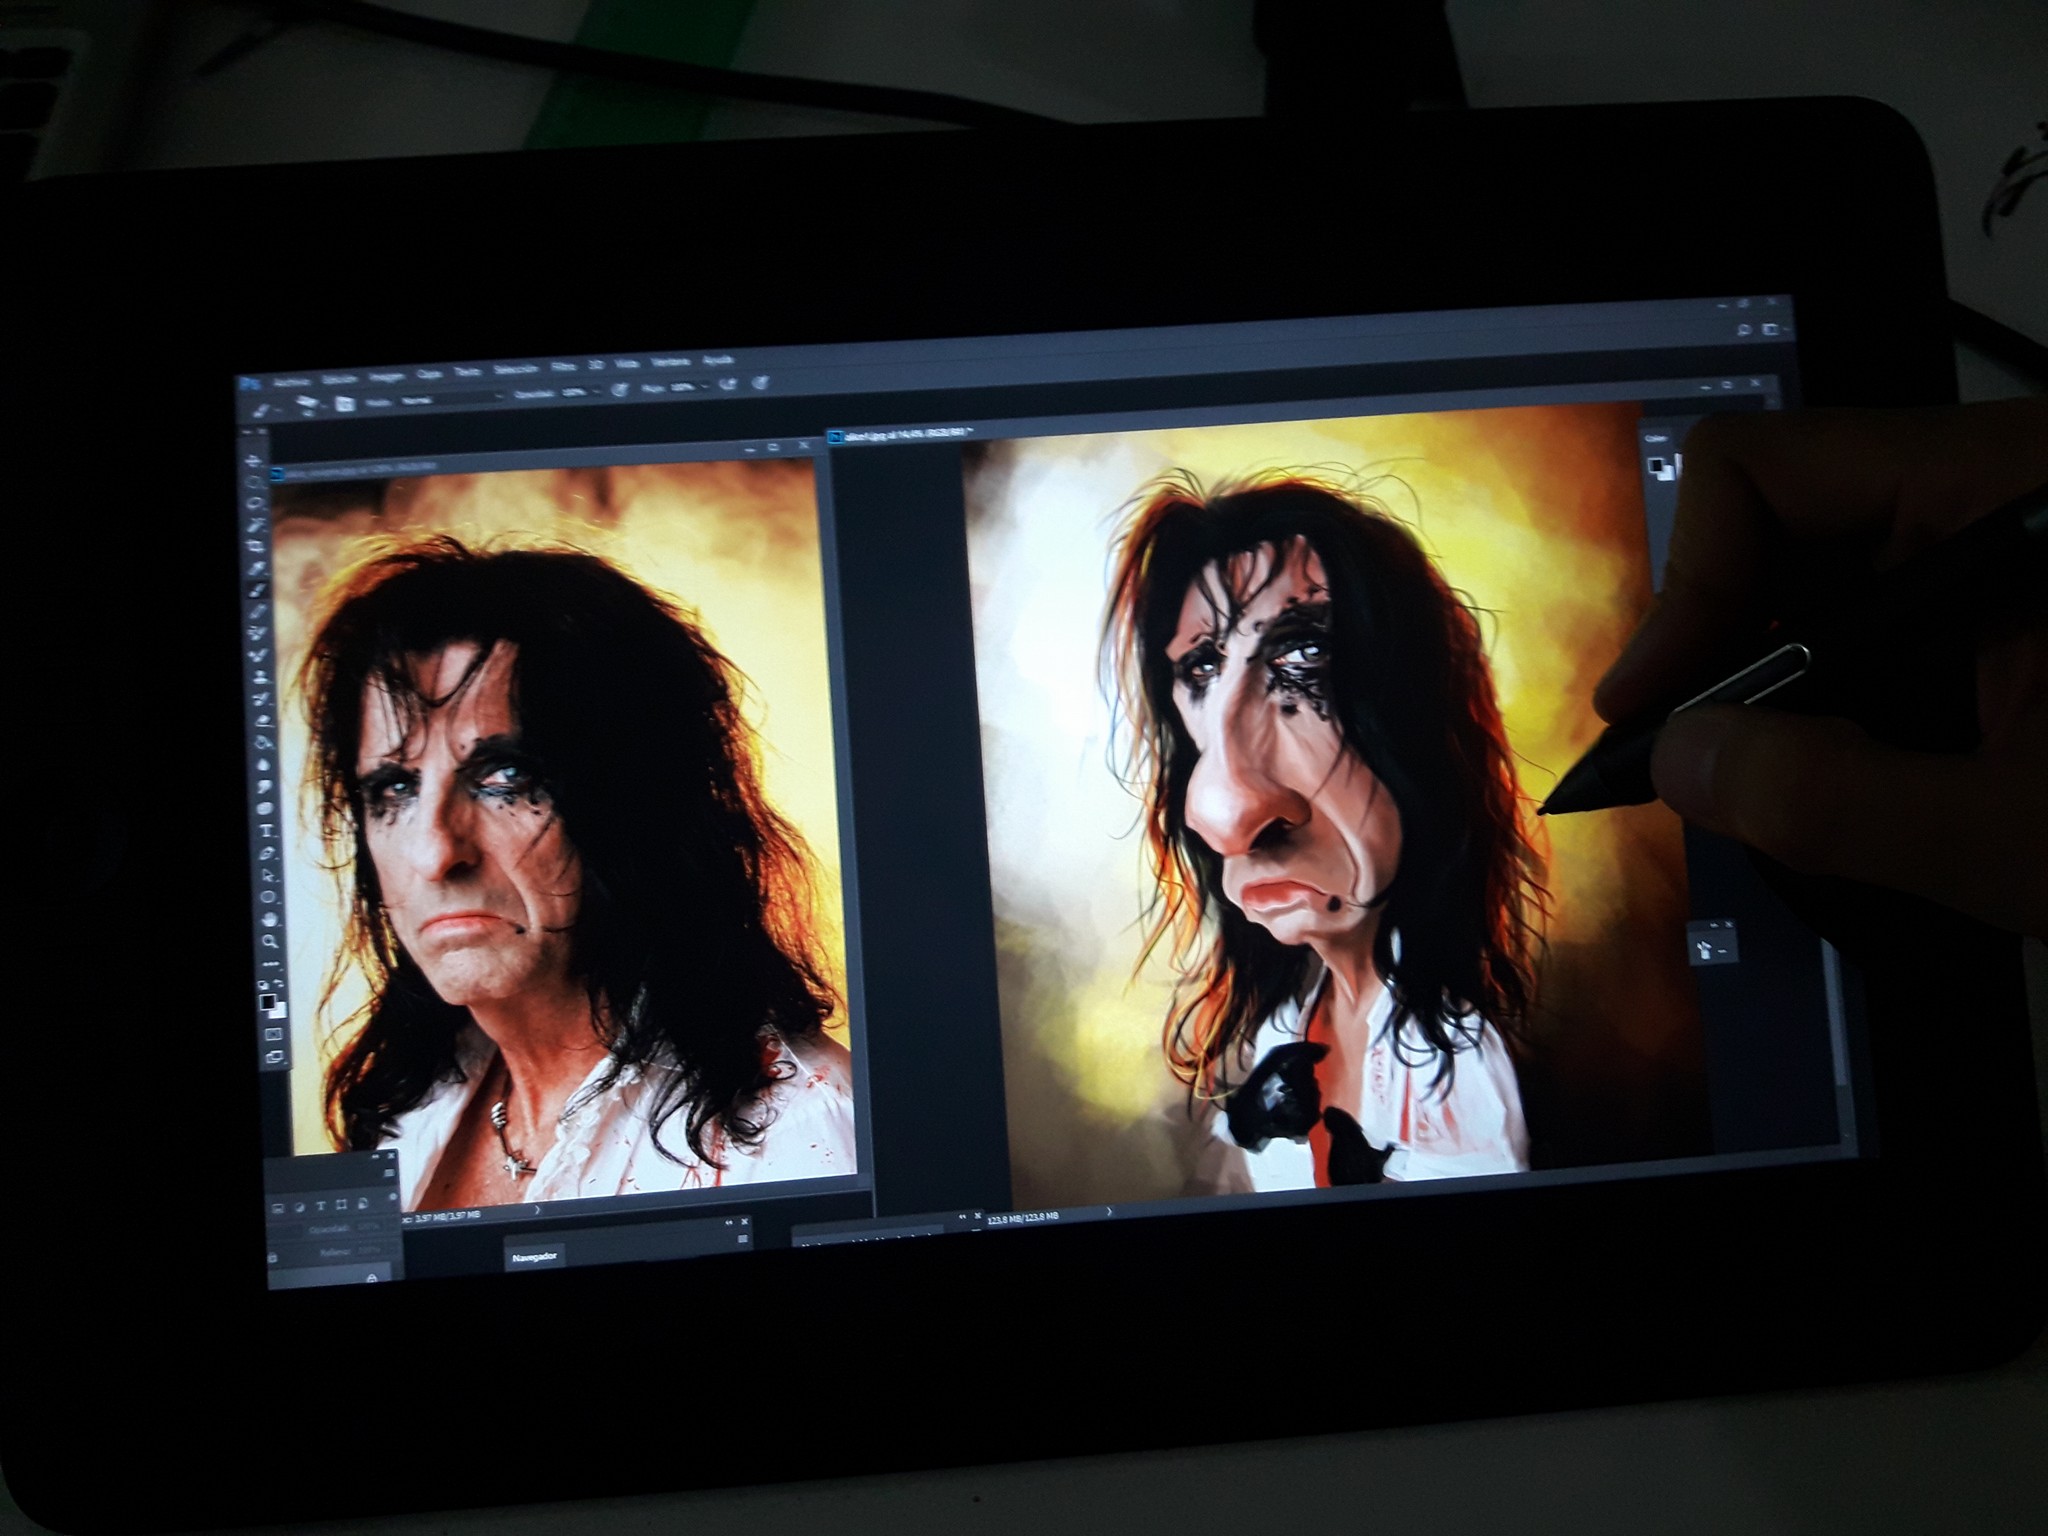Open the Archivo menu
2048x1536 pixels.
[x=291, y=382]
